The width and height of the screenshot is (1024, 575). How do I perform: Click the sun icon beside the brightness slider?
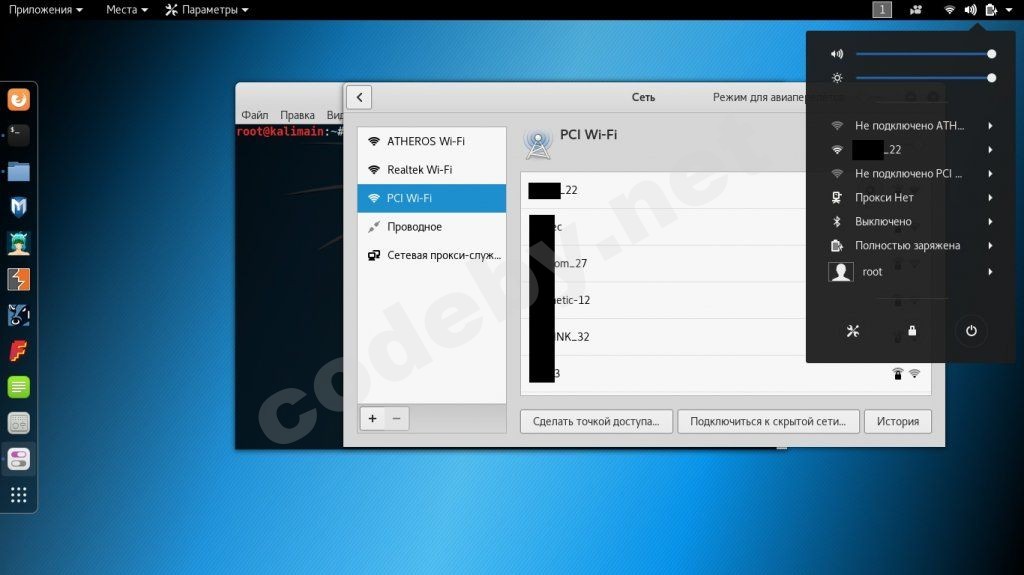tap(837, 78)
